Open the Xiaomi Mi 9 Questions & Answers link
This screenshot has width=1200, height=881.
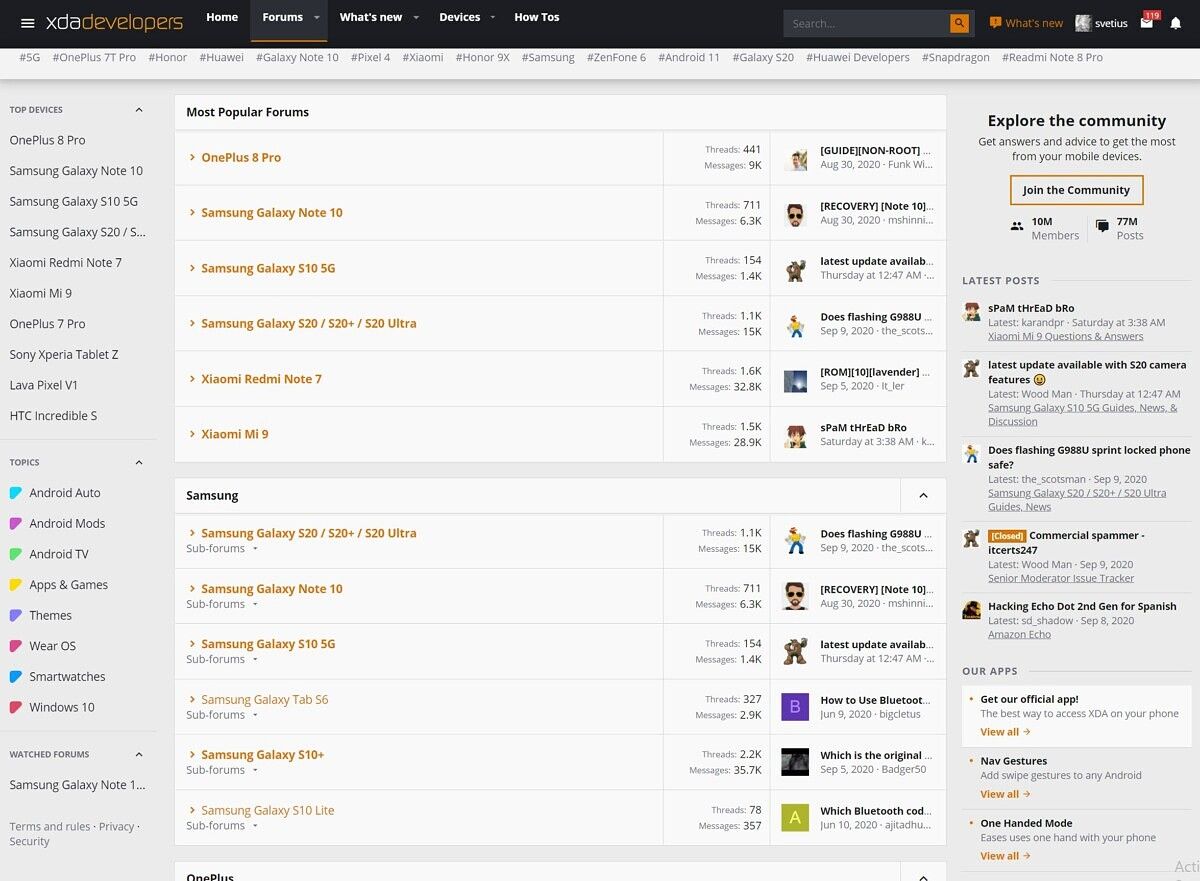(x=1064, y=336)
